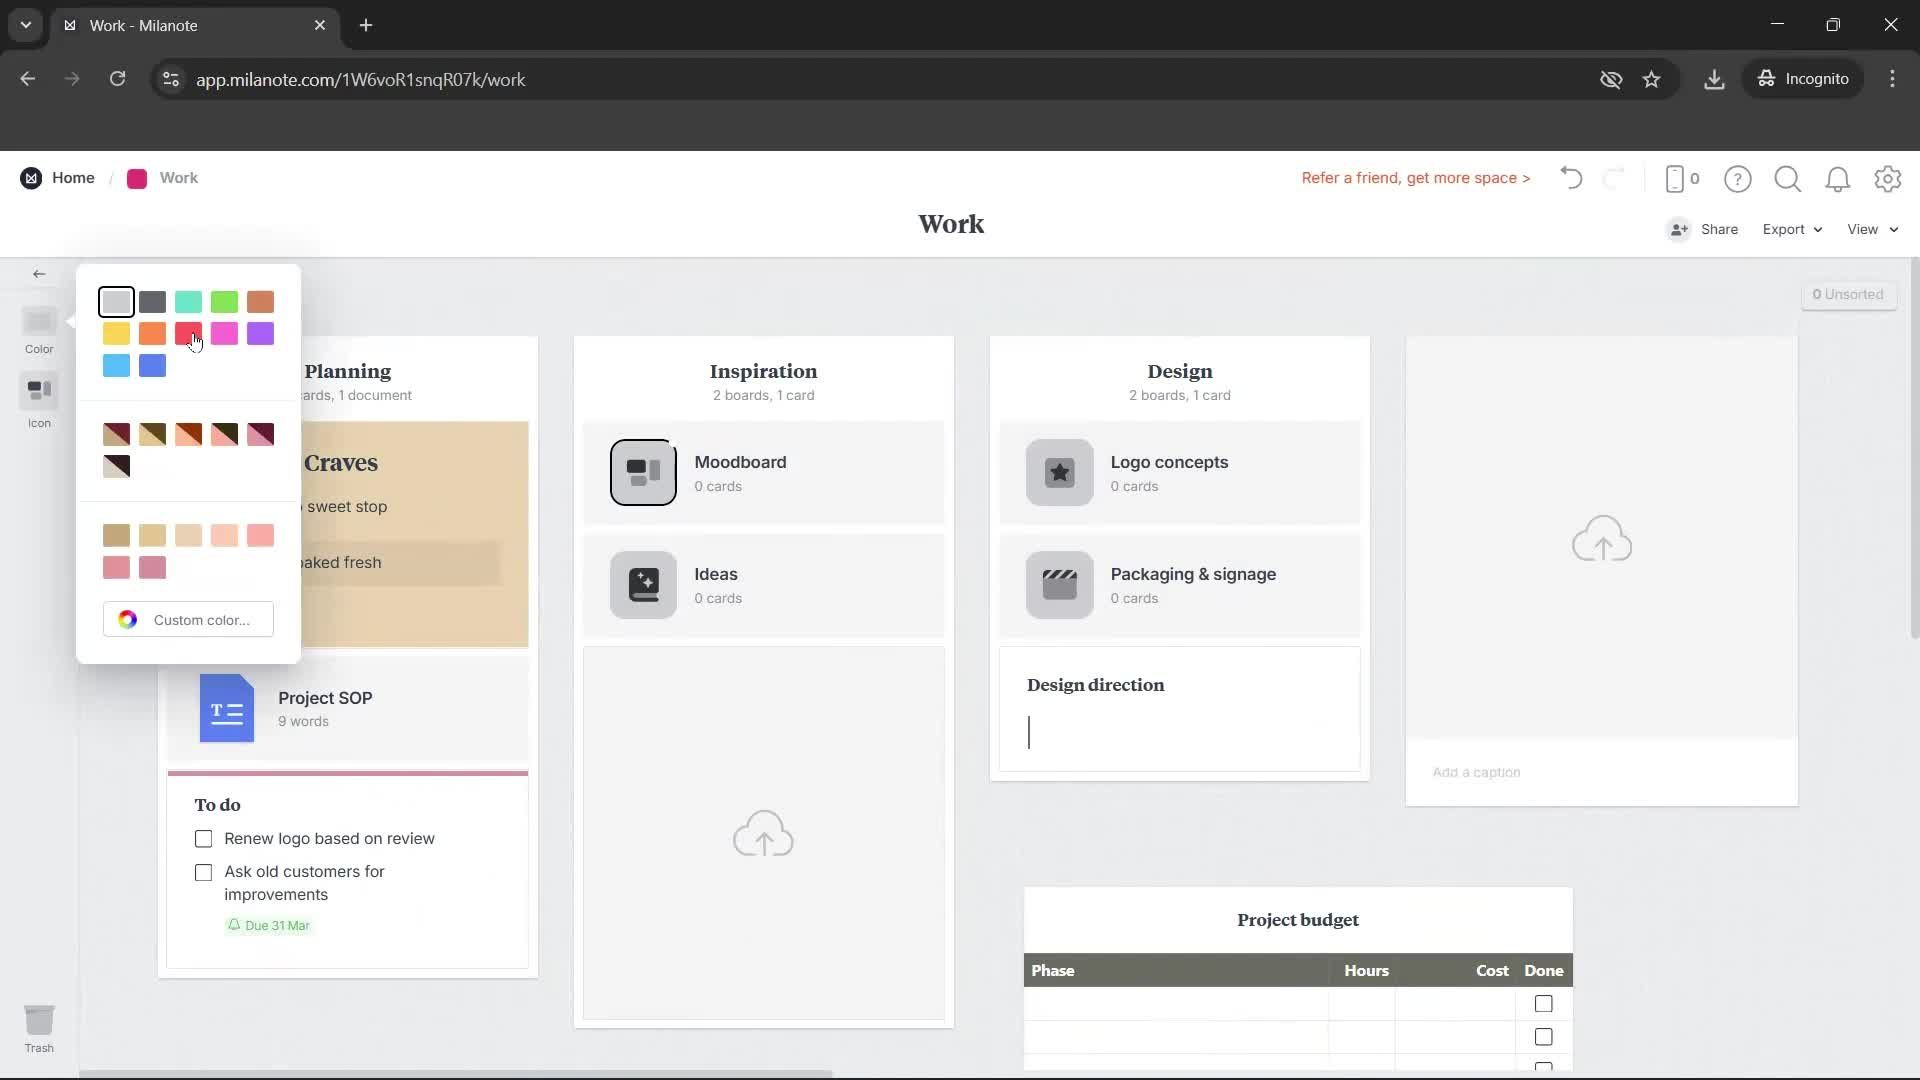Click the help question mark icon
Viewport: 1920px width, 1080px height.
(x=1738, y=178)
